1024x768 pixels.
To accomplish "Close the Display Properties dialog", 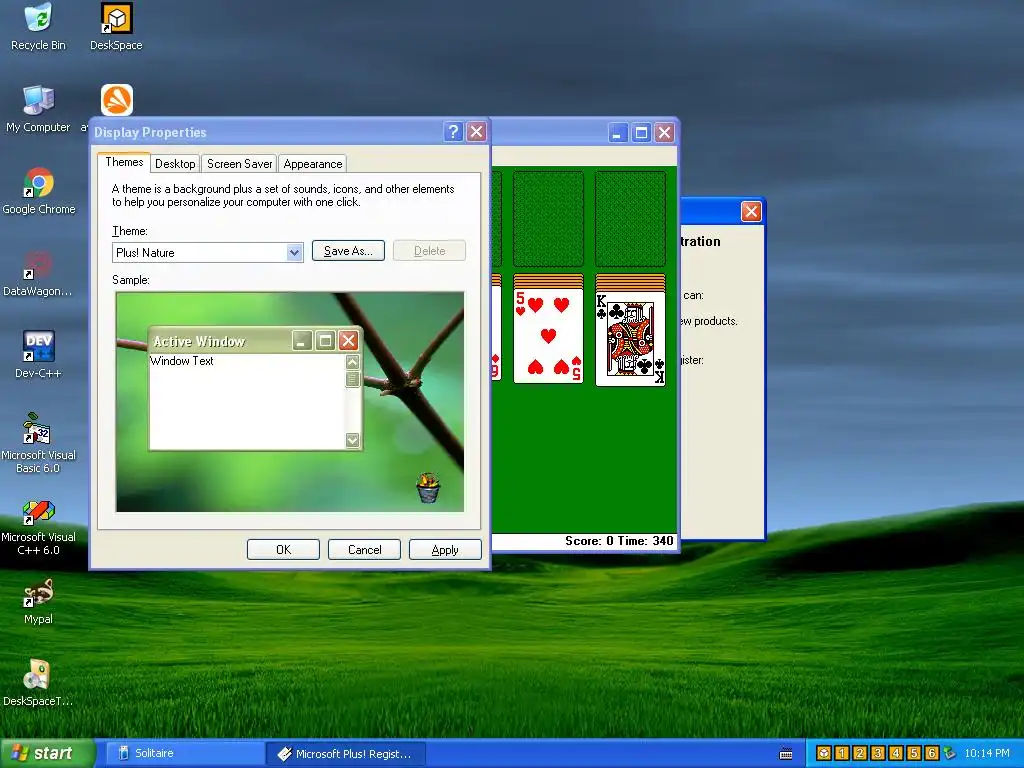I will tap(477, 132).
